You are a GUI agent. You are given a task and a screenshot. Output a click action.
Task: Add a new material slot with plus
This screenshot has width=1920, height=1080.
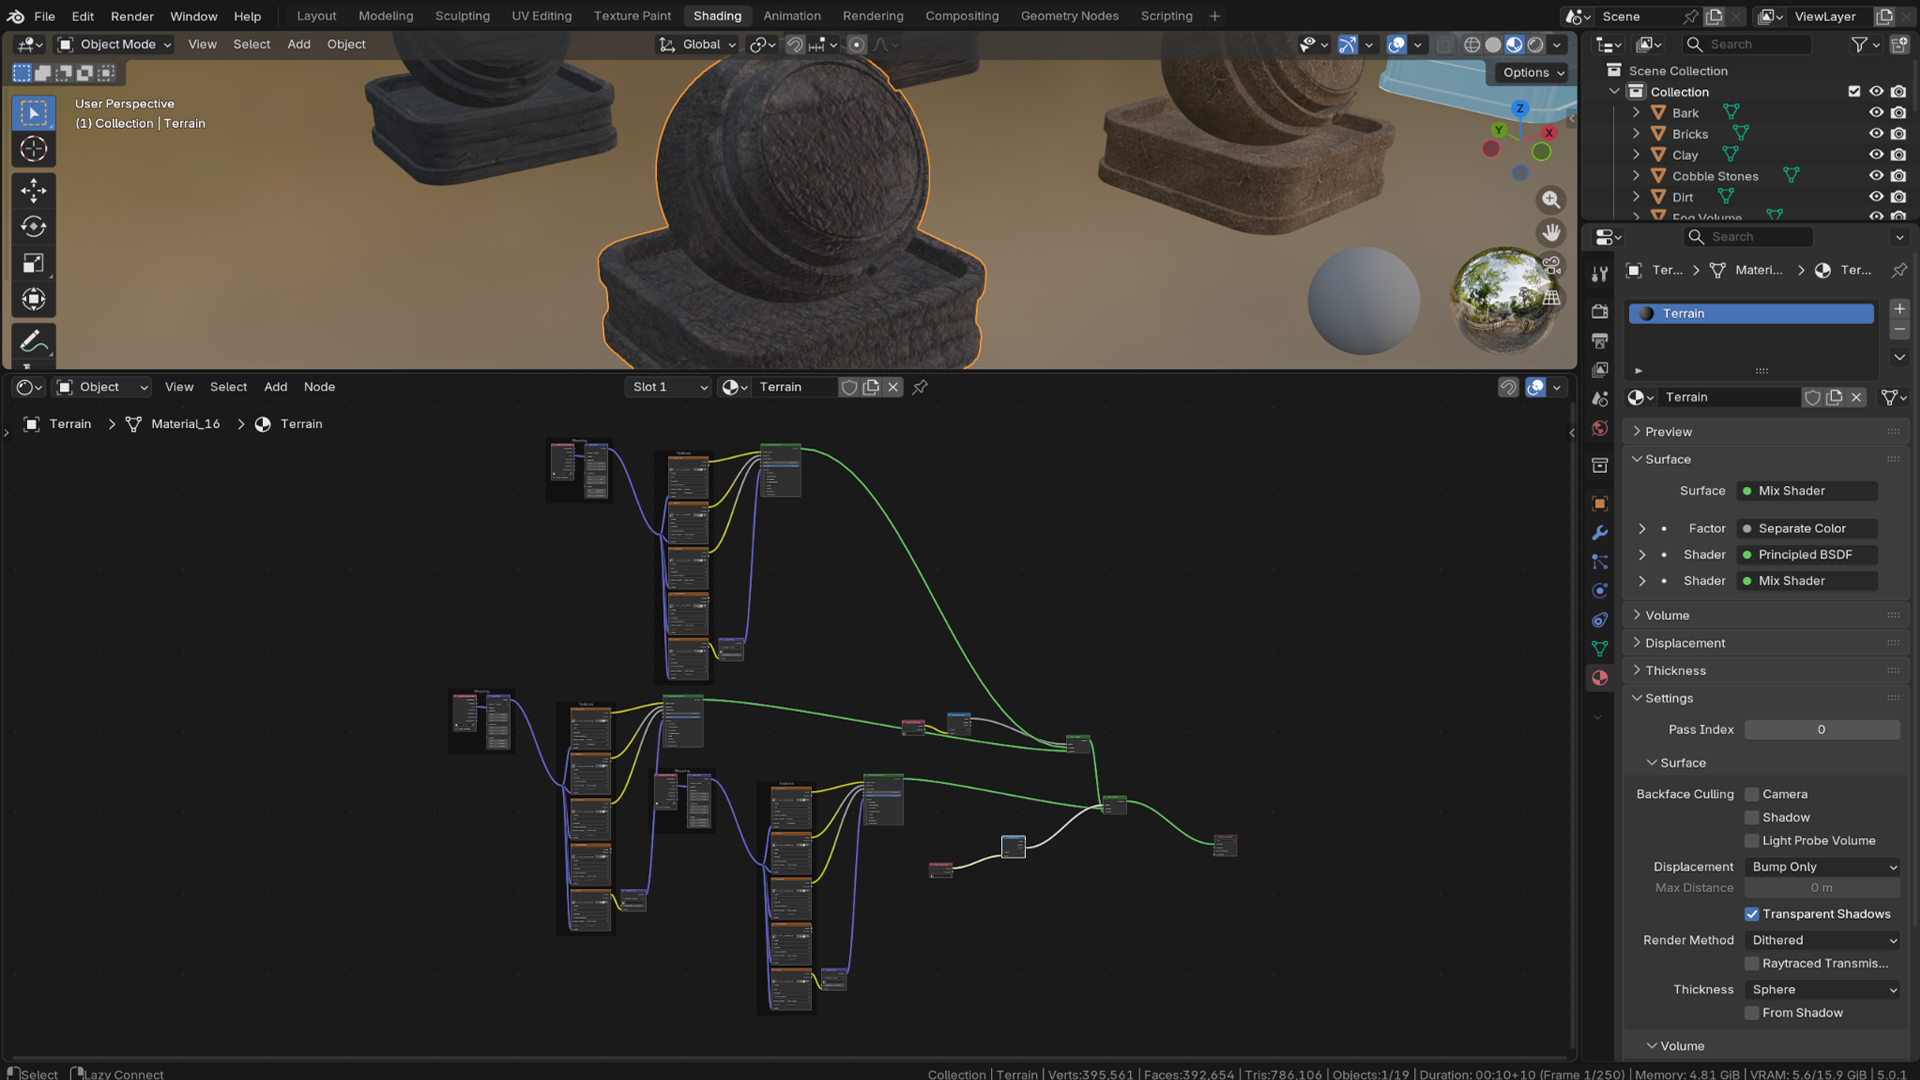[x=1899, y=309]
